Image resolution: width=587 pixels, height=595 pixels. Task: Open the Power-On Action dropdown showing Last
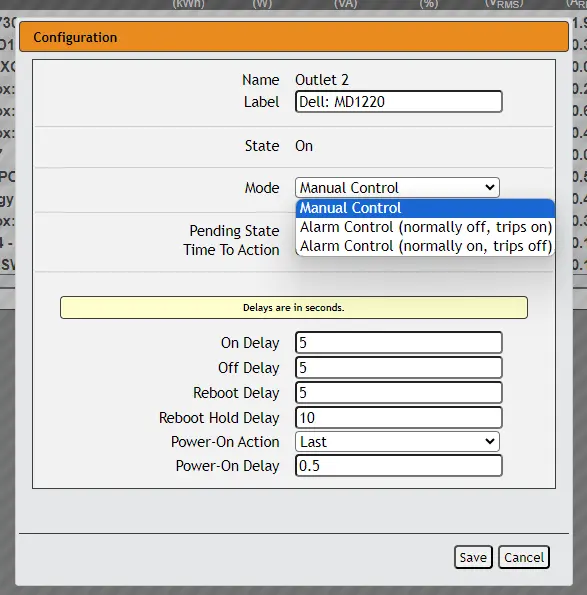point(397,442)
